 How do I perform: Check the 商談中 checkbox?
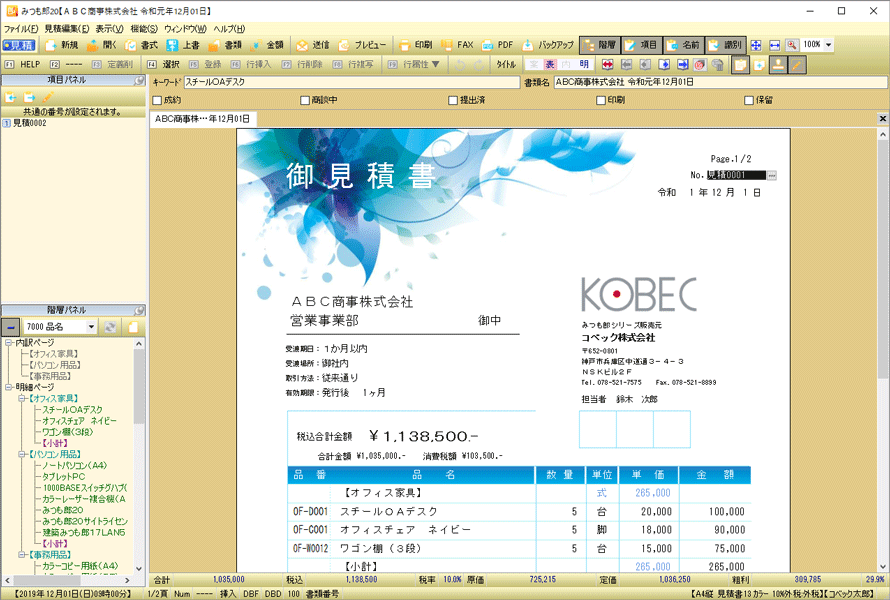pos(305,100)
